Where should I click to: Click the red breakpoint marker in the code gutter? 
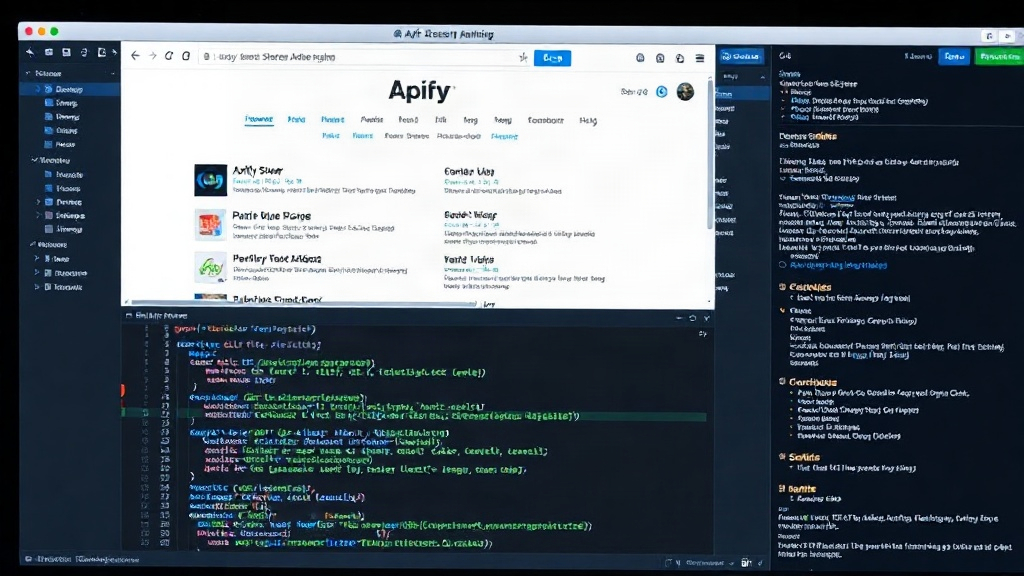tap(123, 390)
